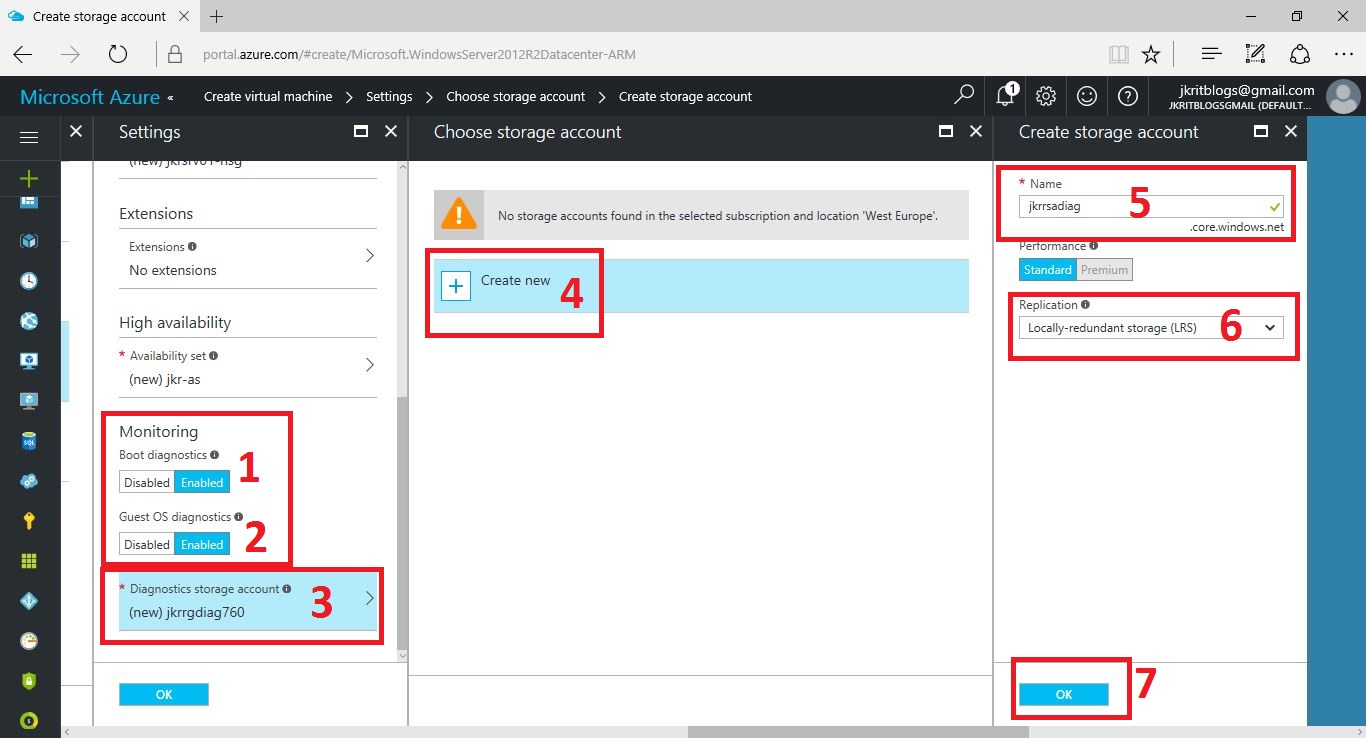Open the help question mark icon
The width and height of the screenshot is (1366, 738).
(x=1128, y=96)
